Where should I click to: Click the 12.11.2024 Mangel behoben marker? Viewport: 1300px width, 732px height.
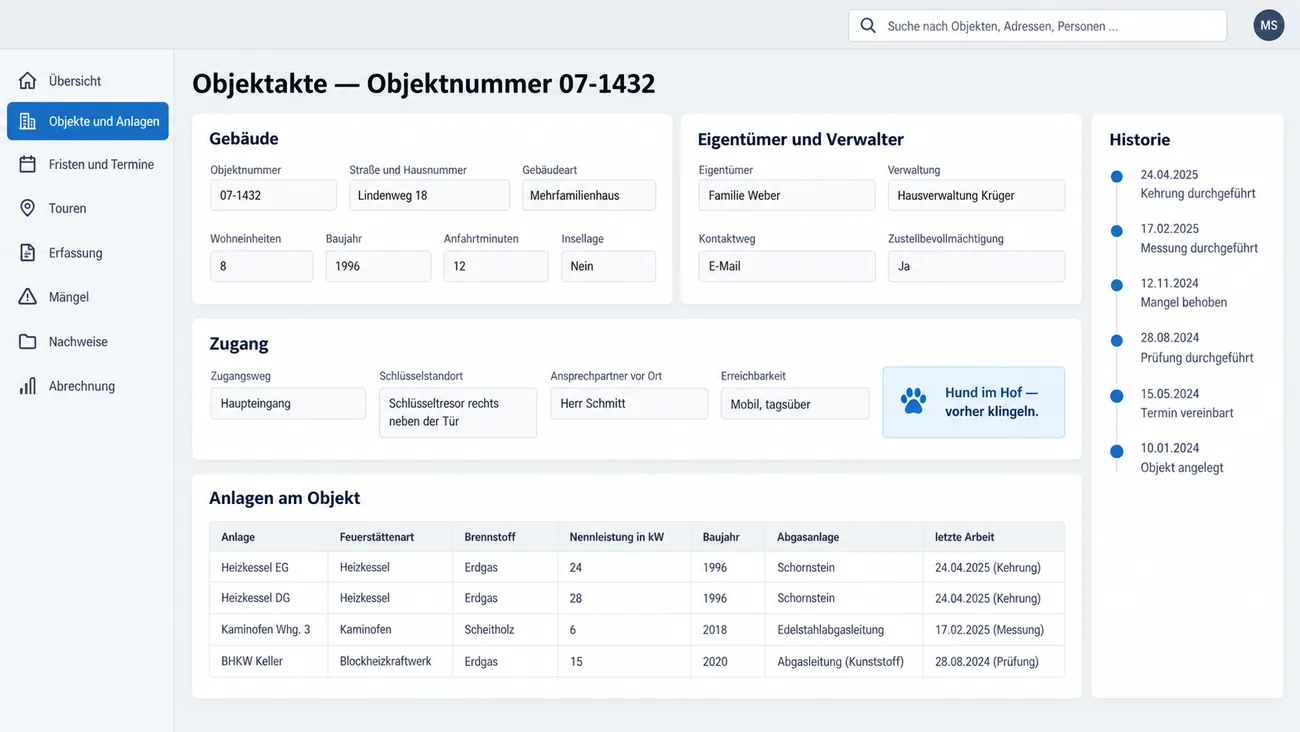coord(1117,286)
